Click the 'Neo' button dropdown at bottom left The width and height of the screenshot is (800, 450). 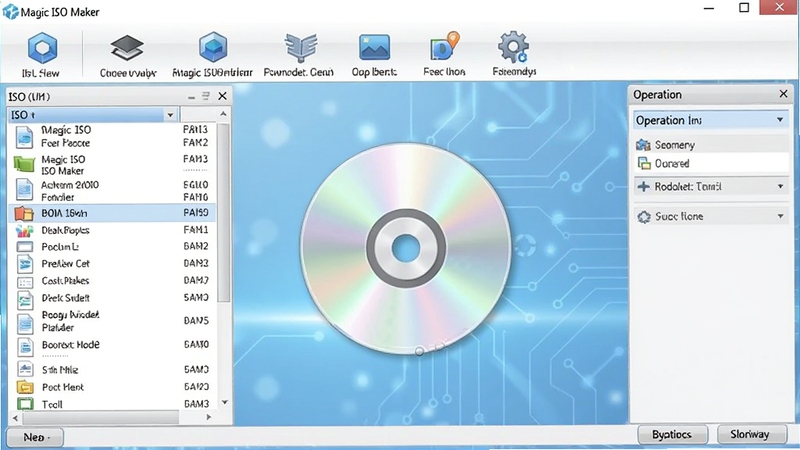click(x=35, y=437)
